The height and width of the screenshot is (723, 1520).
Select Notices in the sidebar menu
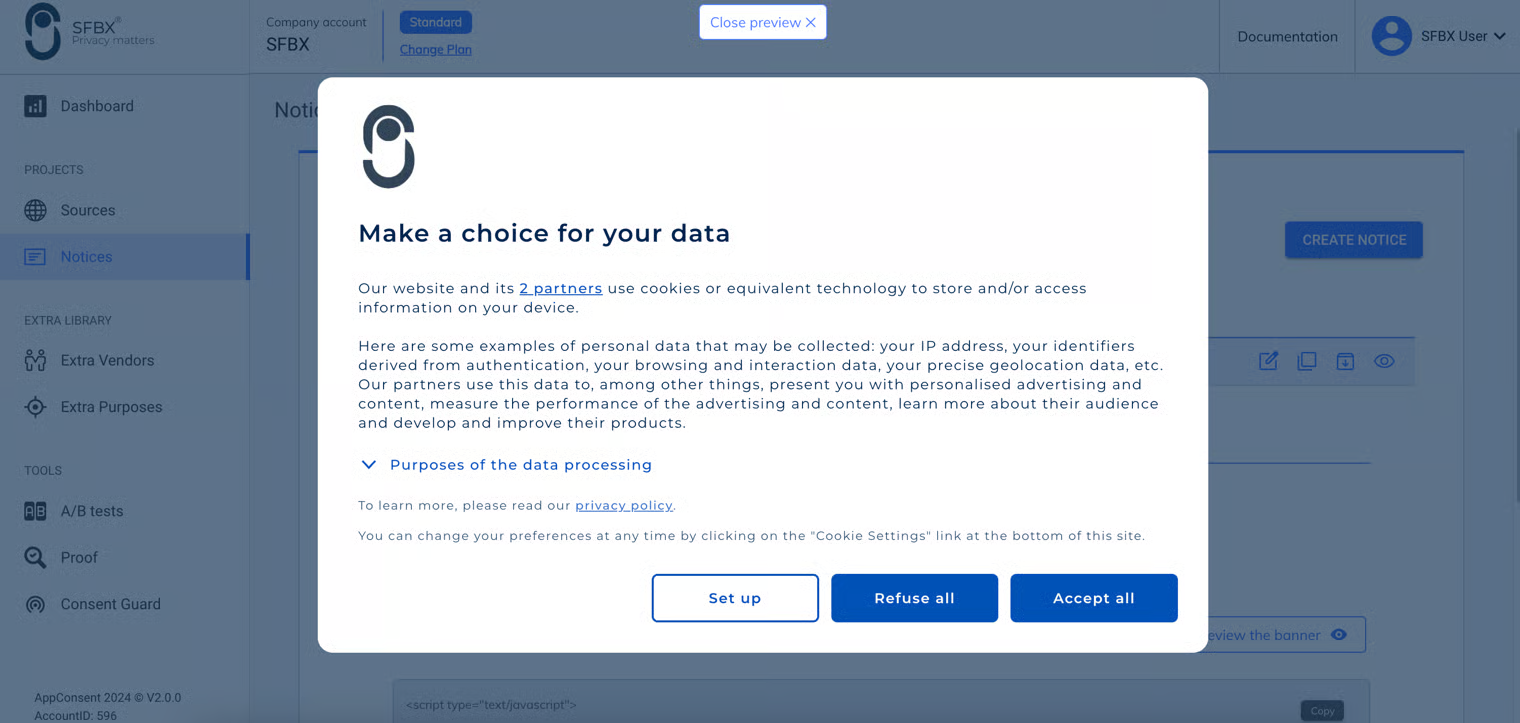click(86, 257)
